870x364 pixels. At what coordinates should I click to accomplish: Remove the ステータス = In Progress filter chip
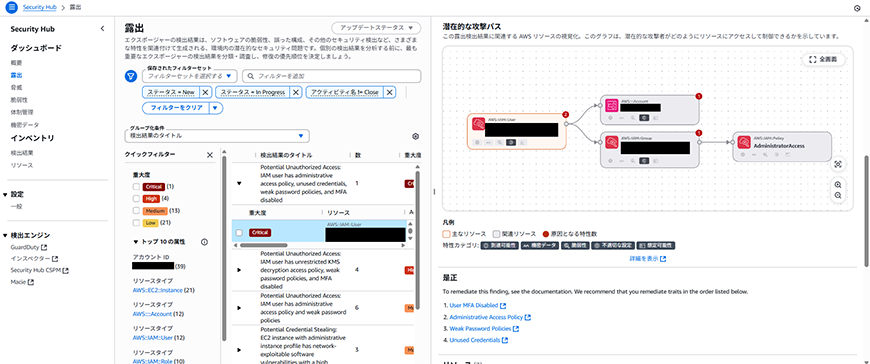coord(296,92)
